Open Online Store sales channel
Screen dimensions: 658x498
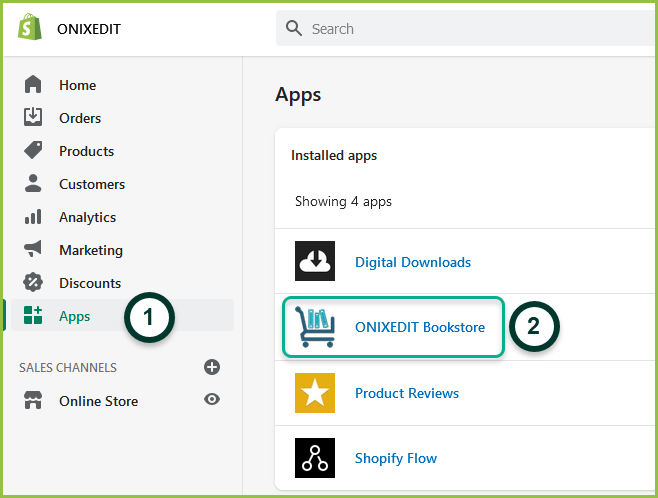pos(98,401)
